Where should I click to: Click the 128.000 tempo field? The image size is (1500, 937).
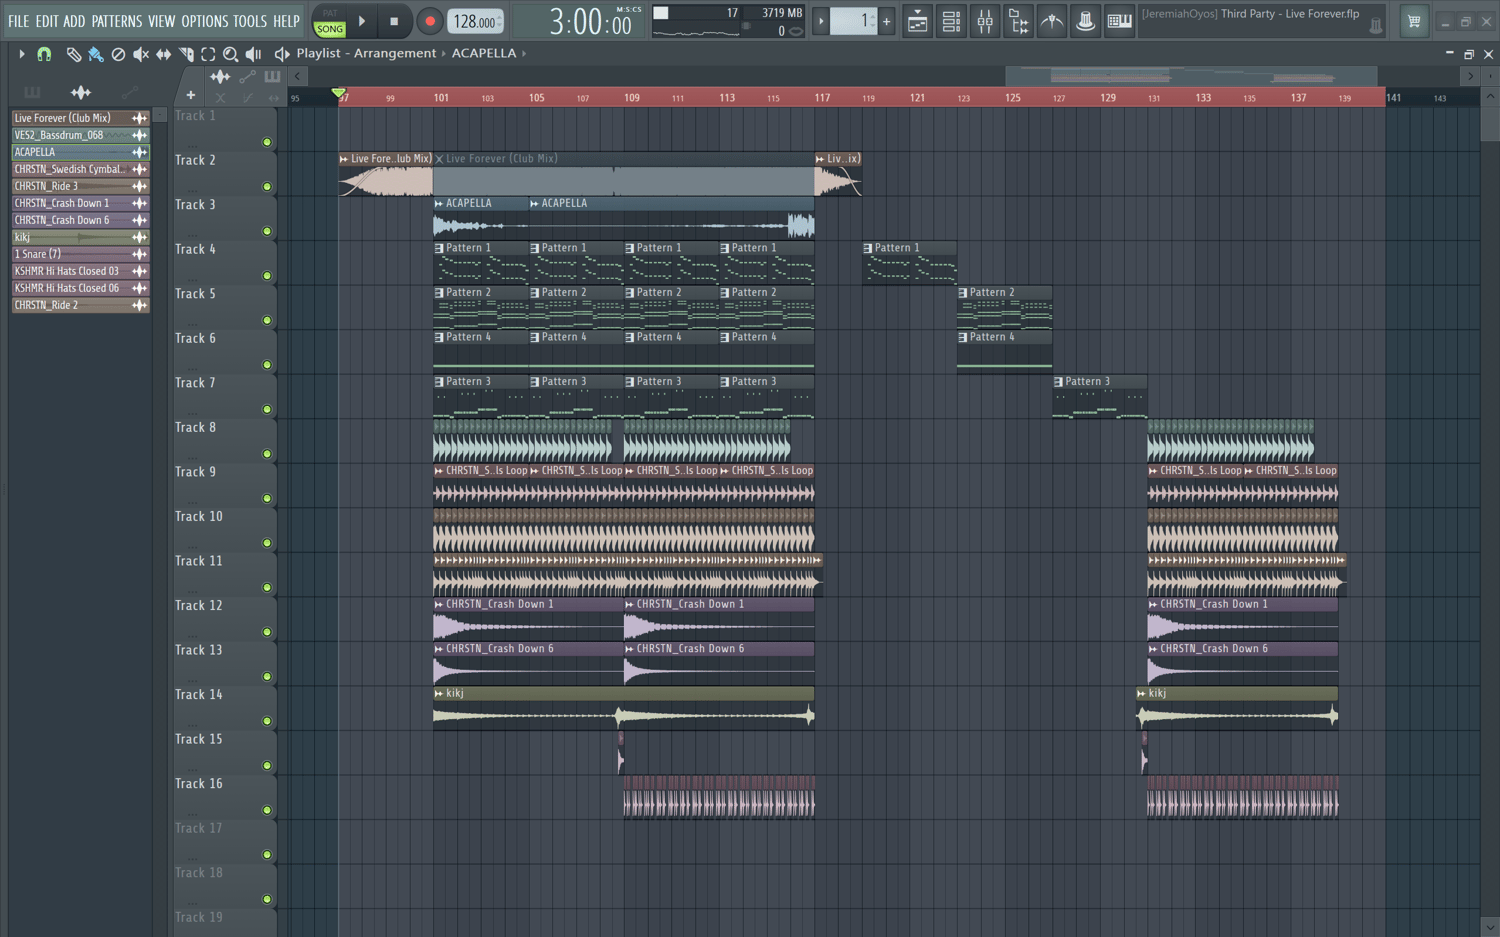tap(476, 21)
